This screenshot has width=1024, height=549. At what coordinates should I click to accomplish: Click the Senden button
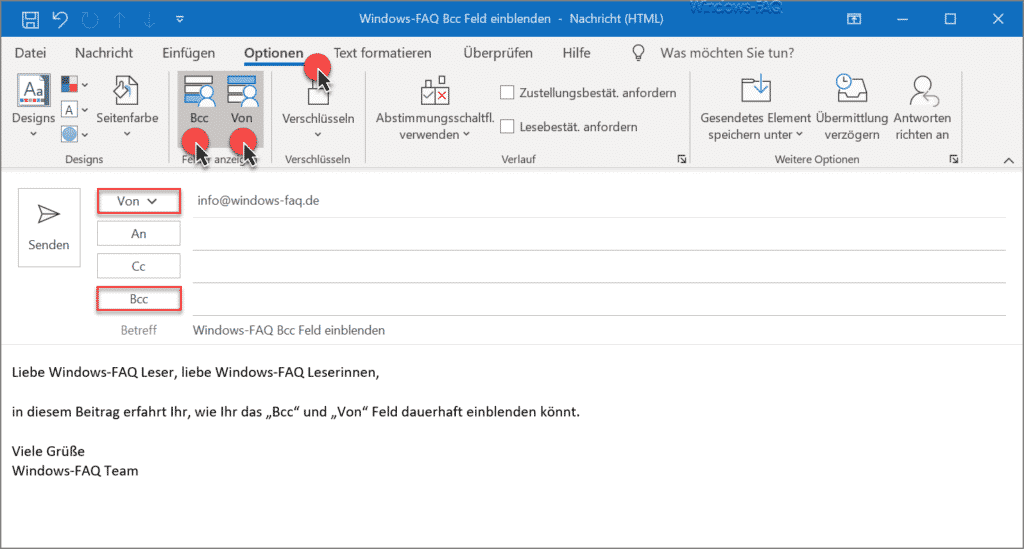coord(49,227)
